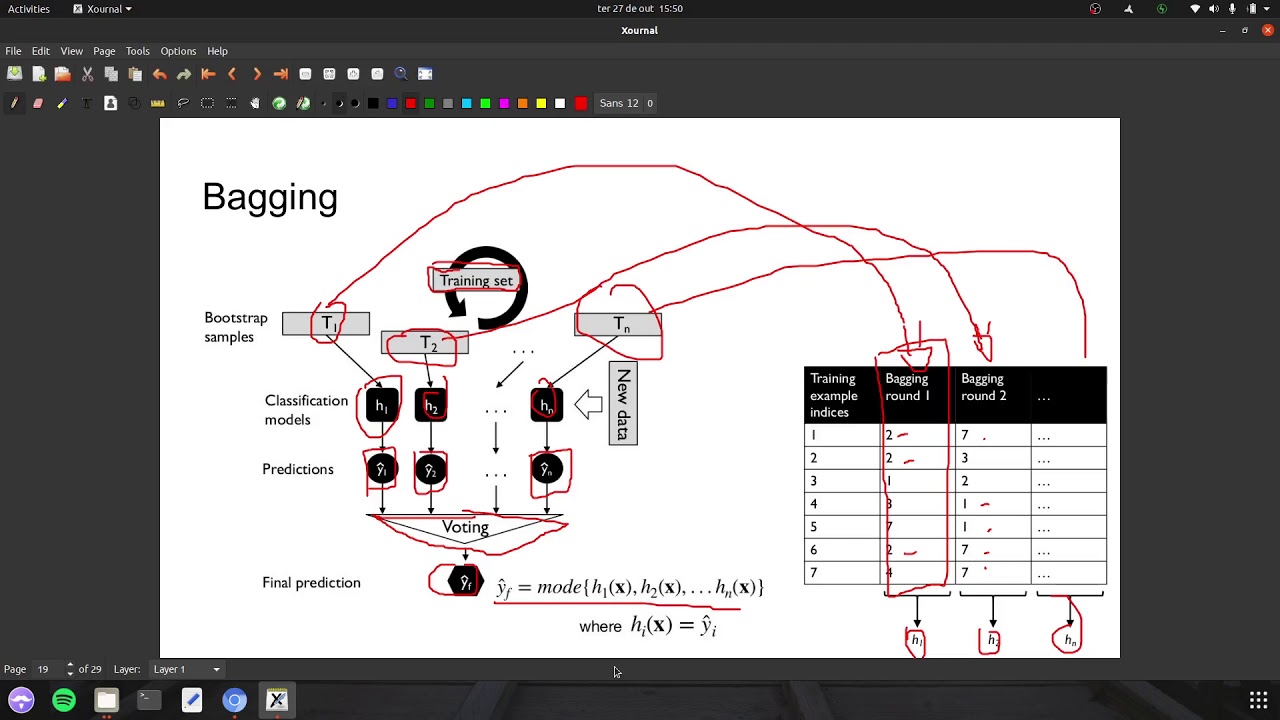Viewport: 1280px width, 720px height.
Task: Click the Redo arrow icon
Action: click(184, 74)
